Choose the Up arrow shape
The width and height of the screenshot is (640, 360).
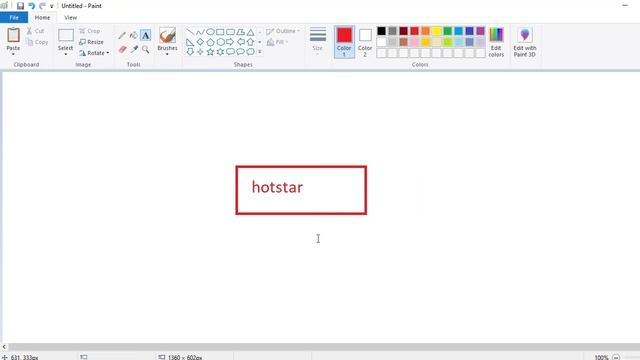(250, 42)
